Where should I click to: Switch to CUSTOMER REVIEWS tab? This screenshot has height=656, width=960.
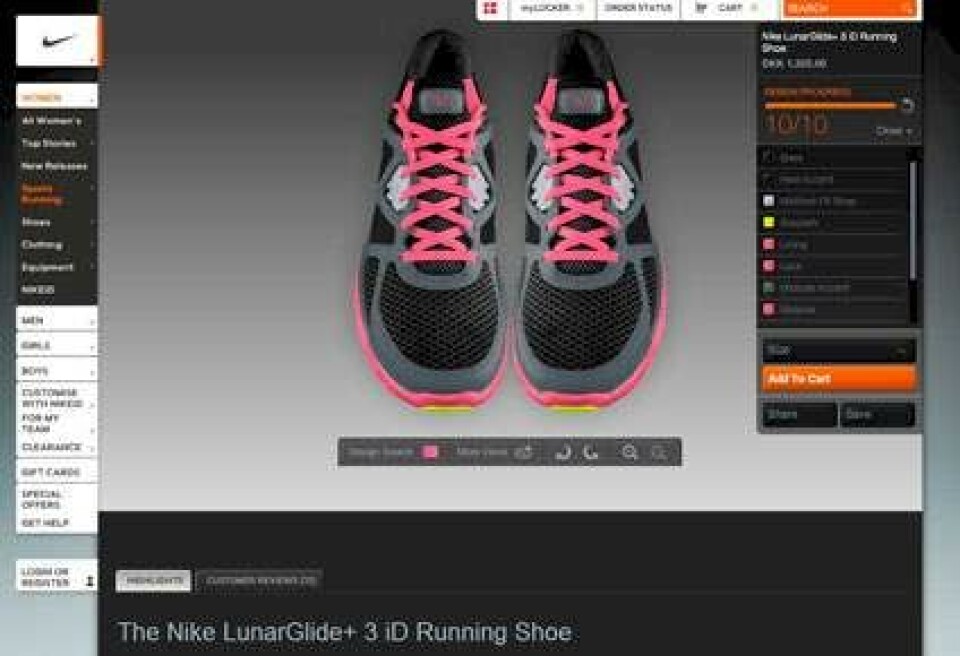[x=260, y=580]
